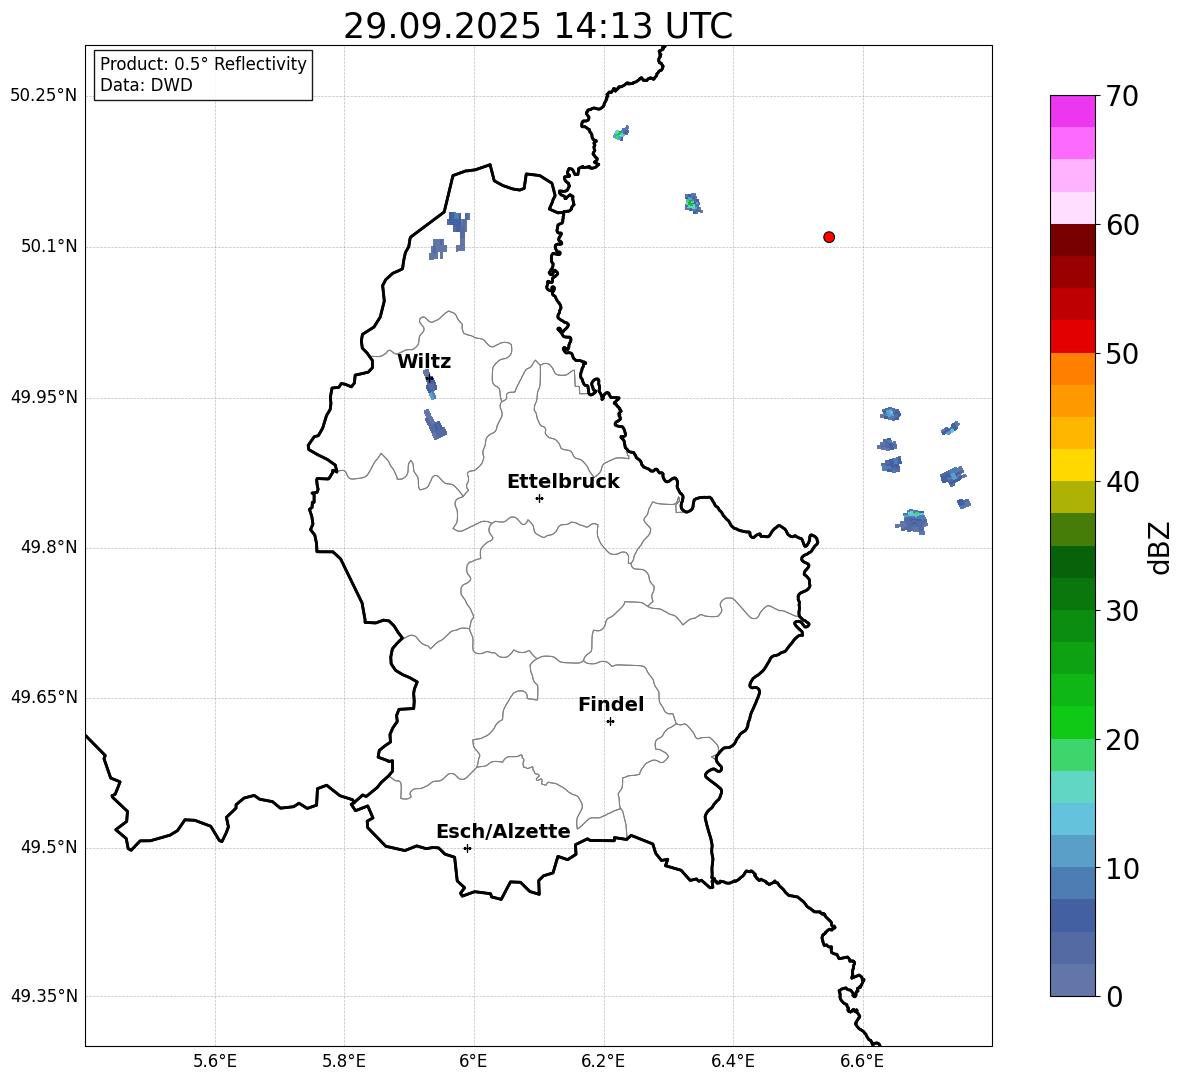This screenshot has width=1184, height=1081.
Task: Click the 6.4°E longitude label
Action: click(x=732, y=1061)
